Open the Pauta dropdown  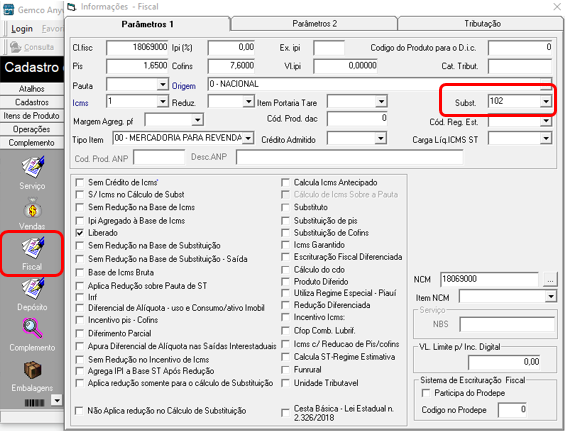coord(162,84)
